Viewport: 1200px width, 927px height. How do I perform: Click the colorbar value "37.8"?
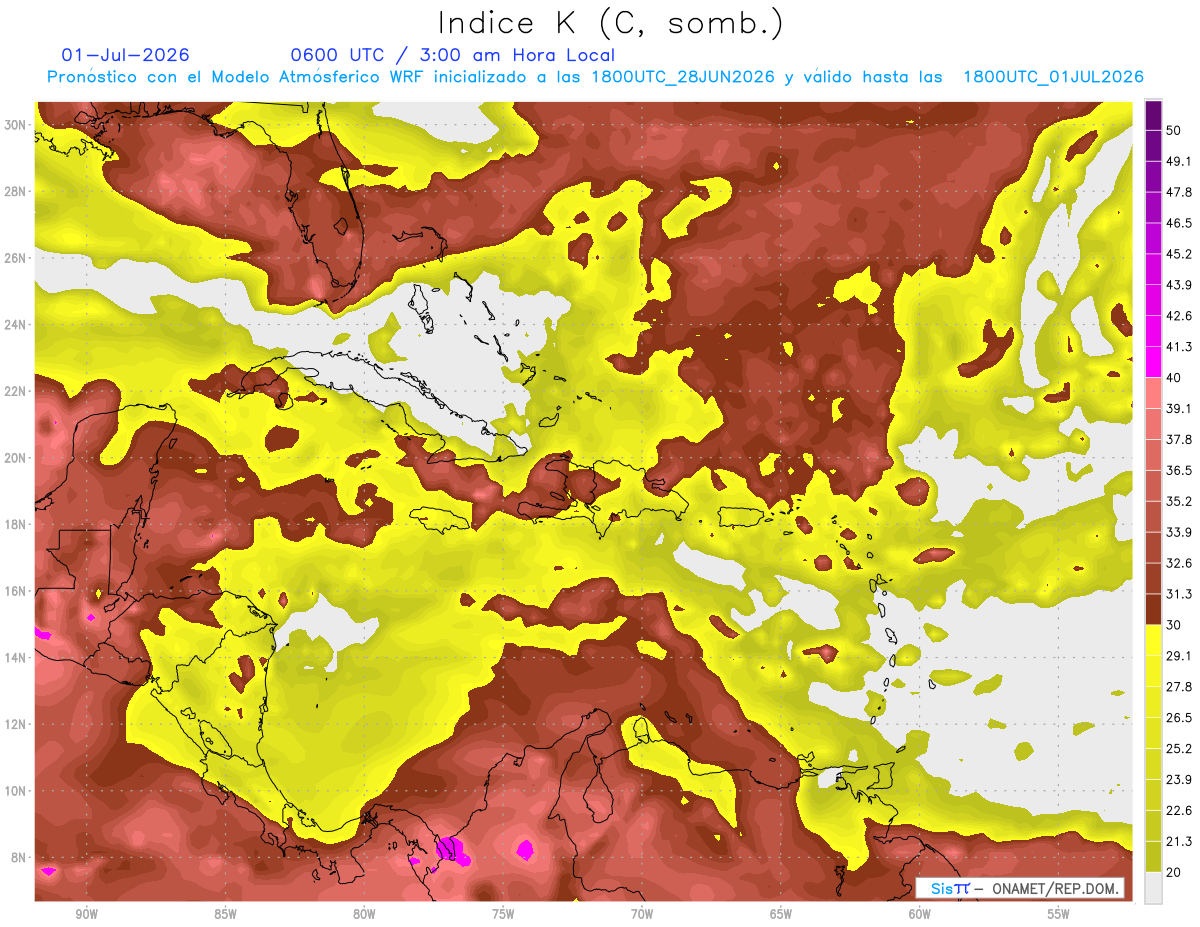coord(1178,440)
